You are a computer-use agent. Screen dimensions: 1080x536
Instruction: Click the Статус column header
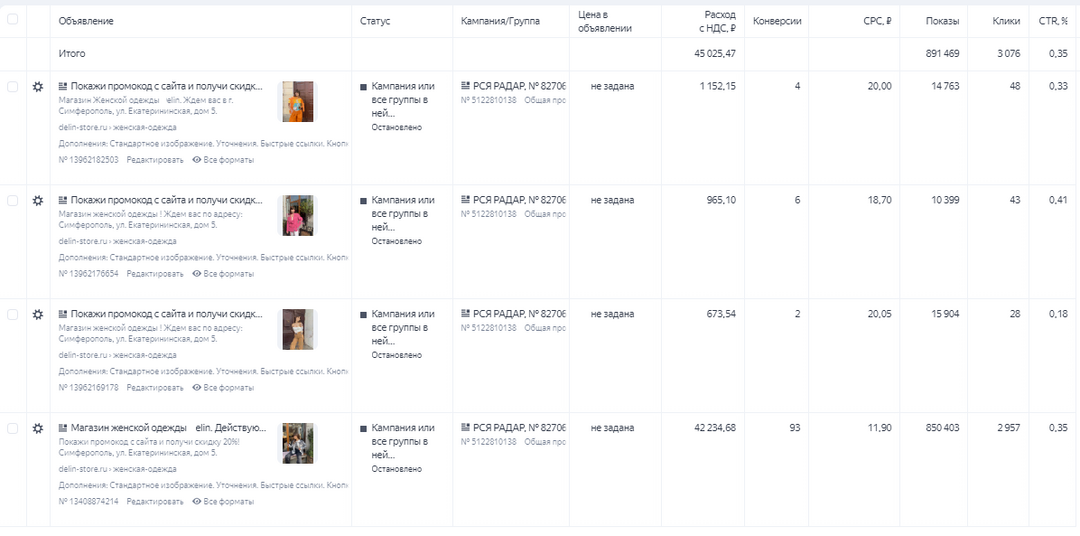tap(375, 21)
